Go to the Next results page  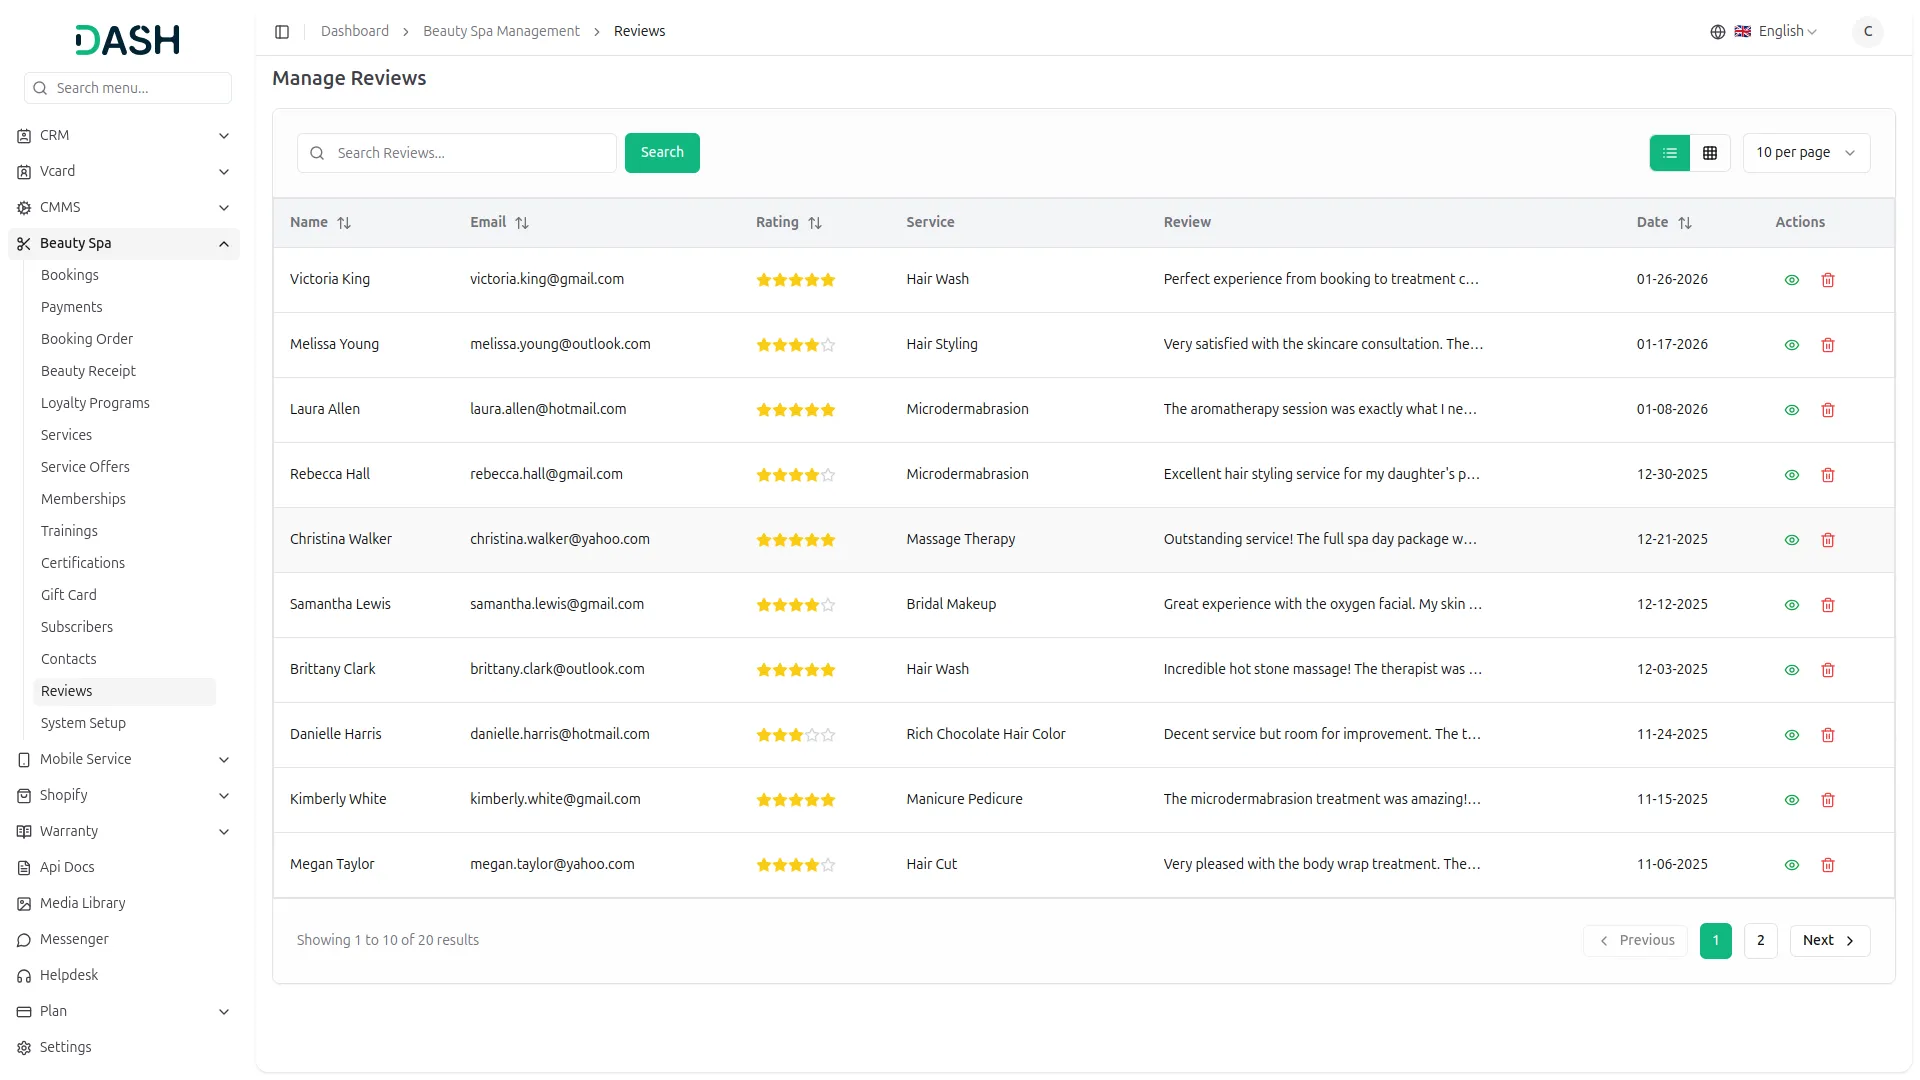(1829, 941)
